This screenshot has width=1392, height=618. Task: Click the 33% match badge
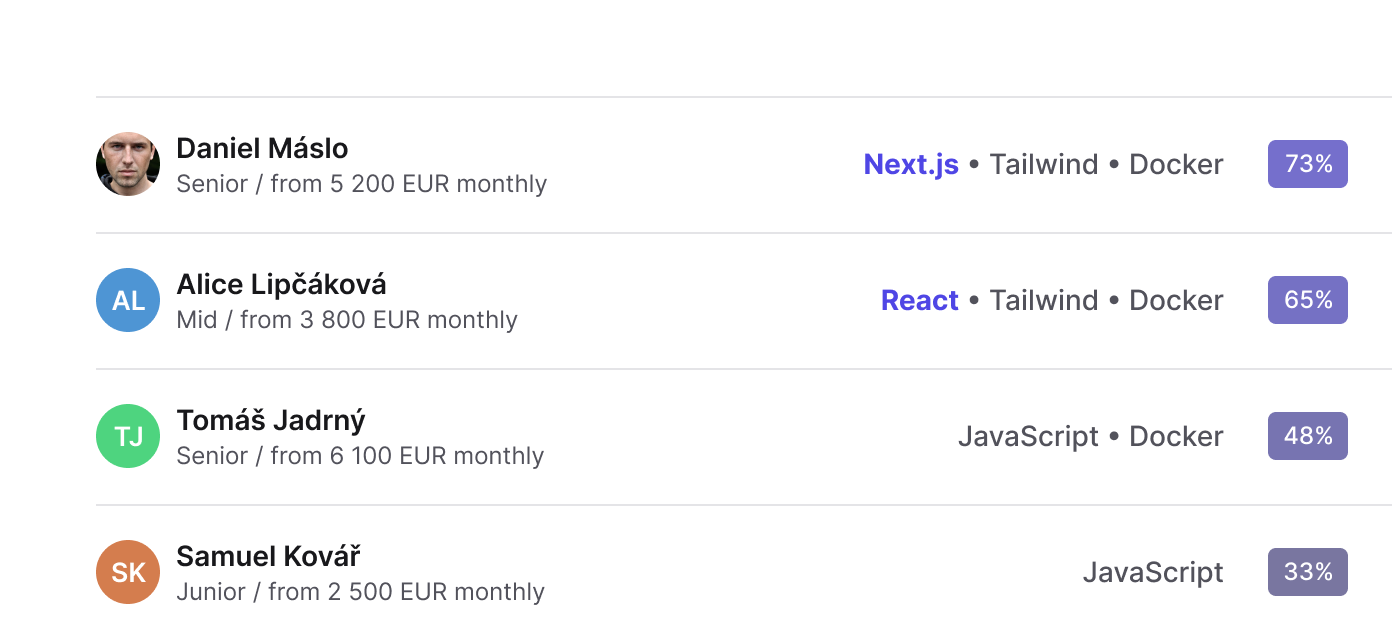pos(1308,572)
